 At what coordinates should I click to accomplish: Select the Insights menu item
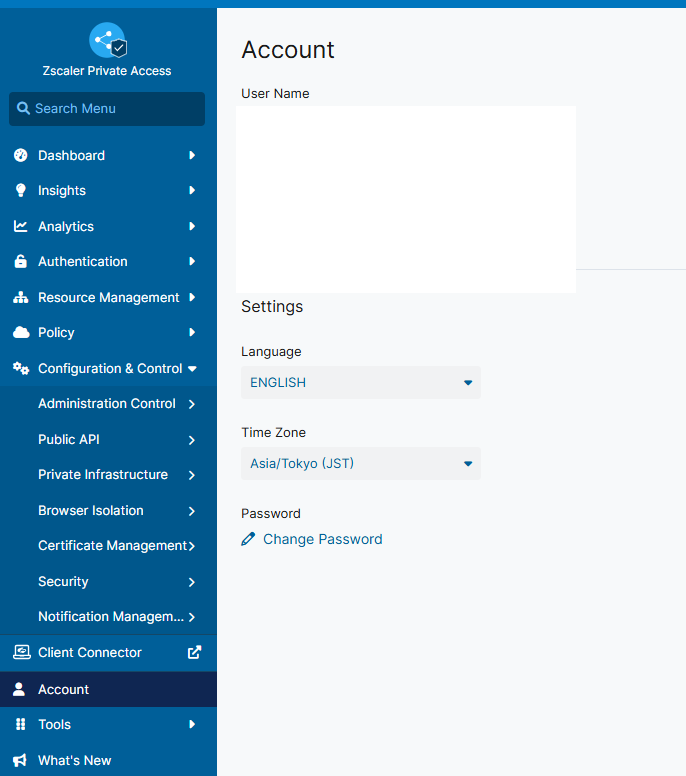(x=108, y=191)
